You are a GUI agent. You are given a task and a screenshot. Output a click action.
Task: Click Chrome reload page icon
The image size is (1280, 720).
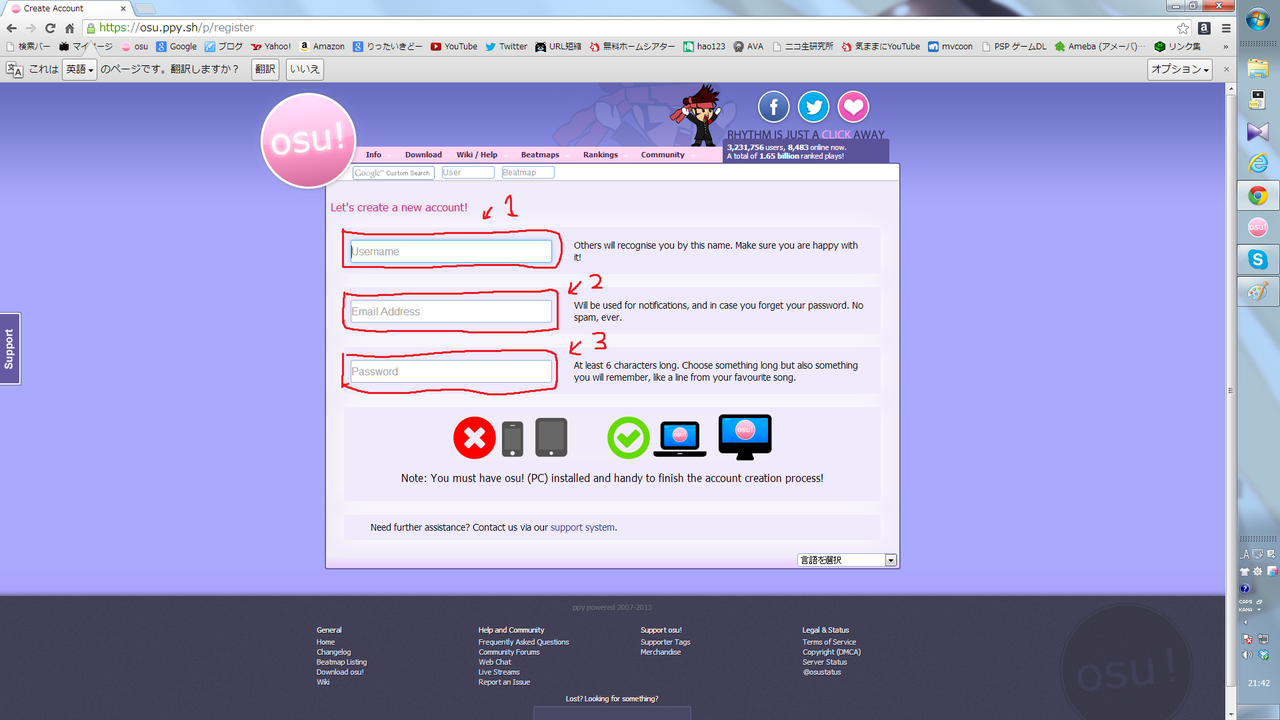click(x=50, y=28)
